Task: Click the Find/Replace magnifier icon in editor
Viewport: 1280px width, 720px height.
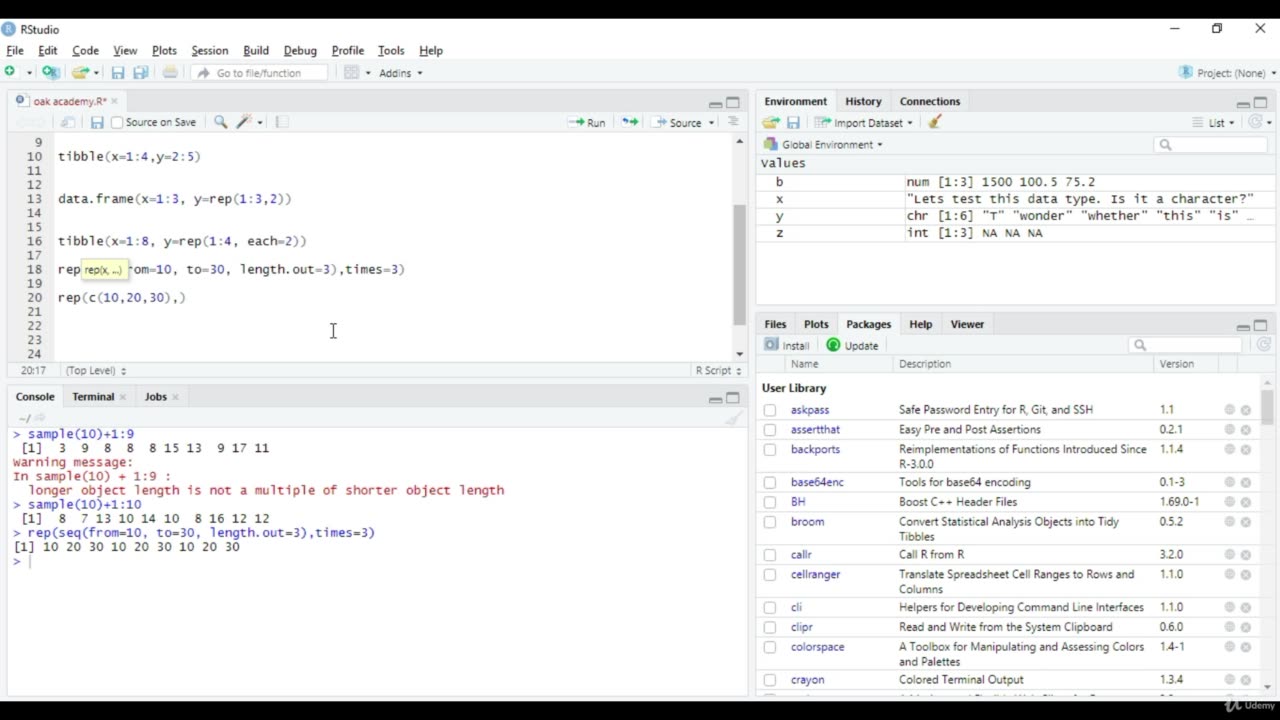Action: click(220, 122)
